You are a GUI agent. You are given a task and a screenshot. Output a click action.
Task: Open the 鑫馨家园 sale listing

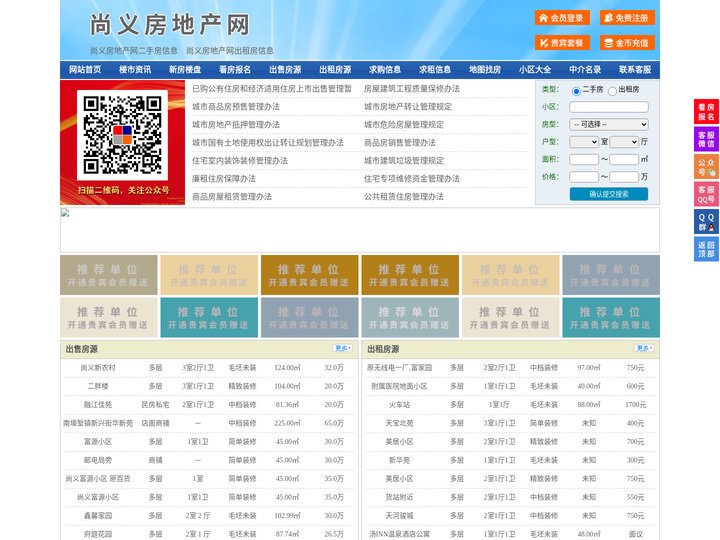coord(98,516)
